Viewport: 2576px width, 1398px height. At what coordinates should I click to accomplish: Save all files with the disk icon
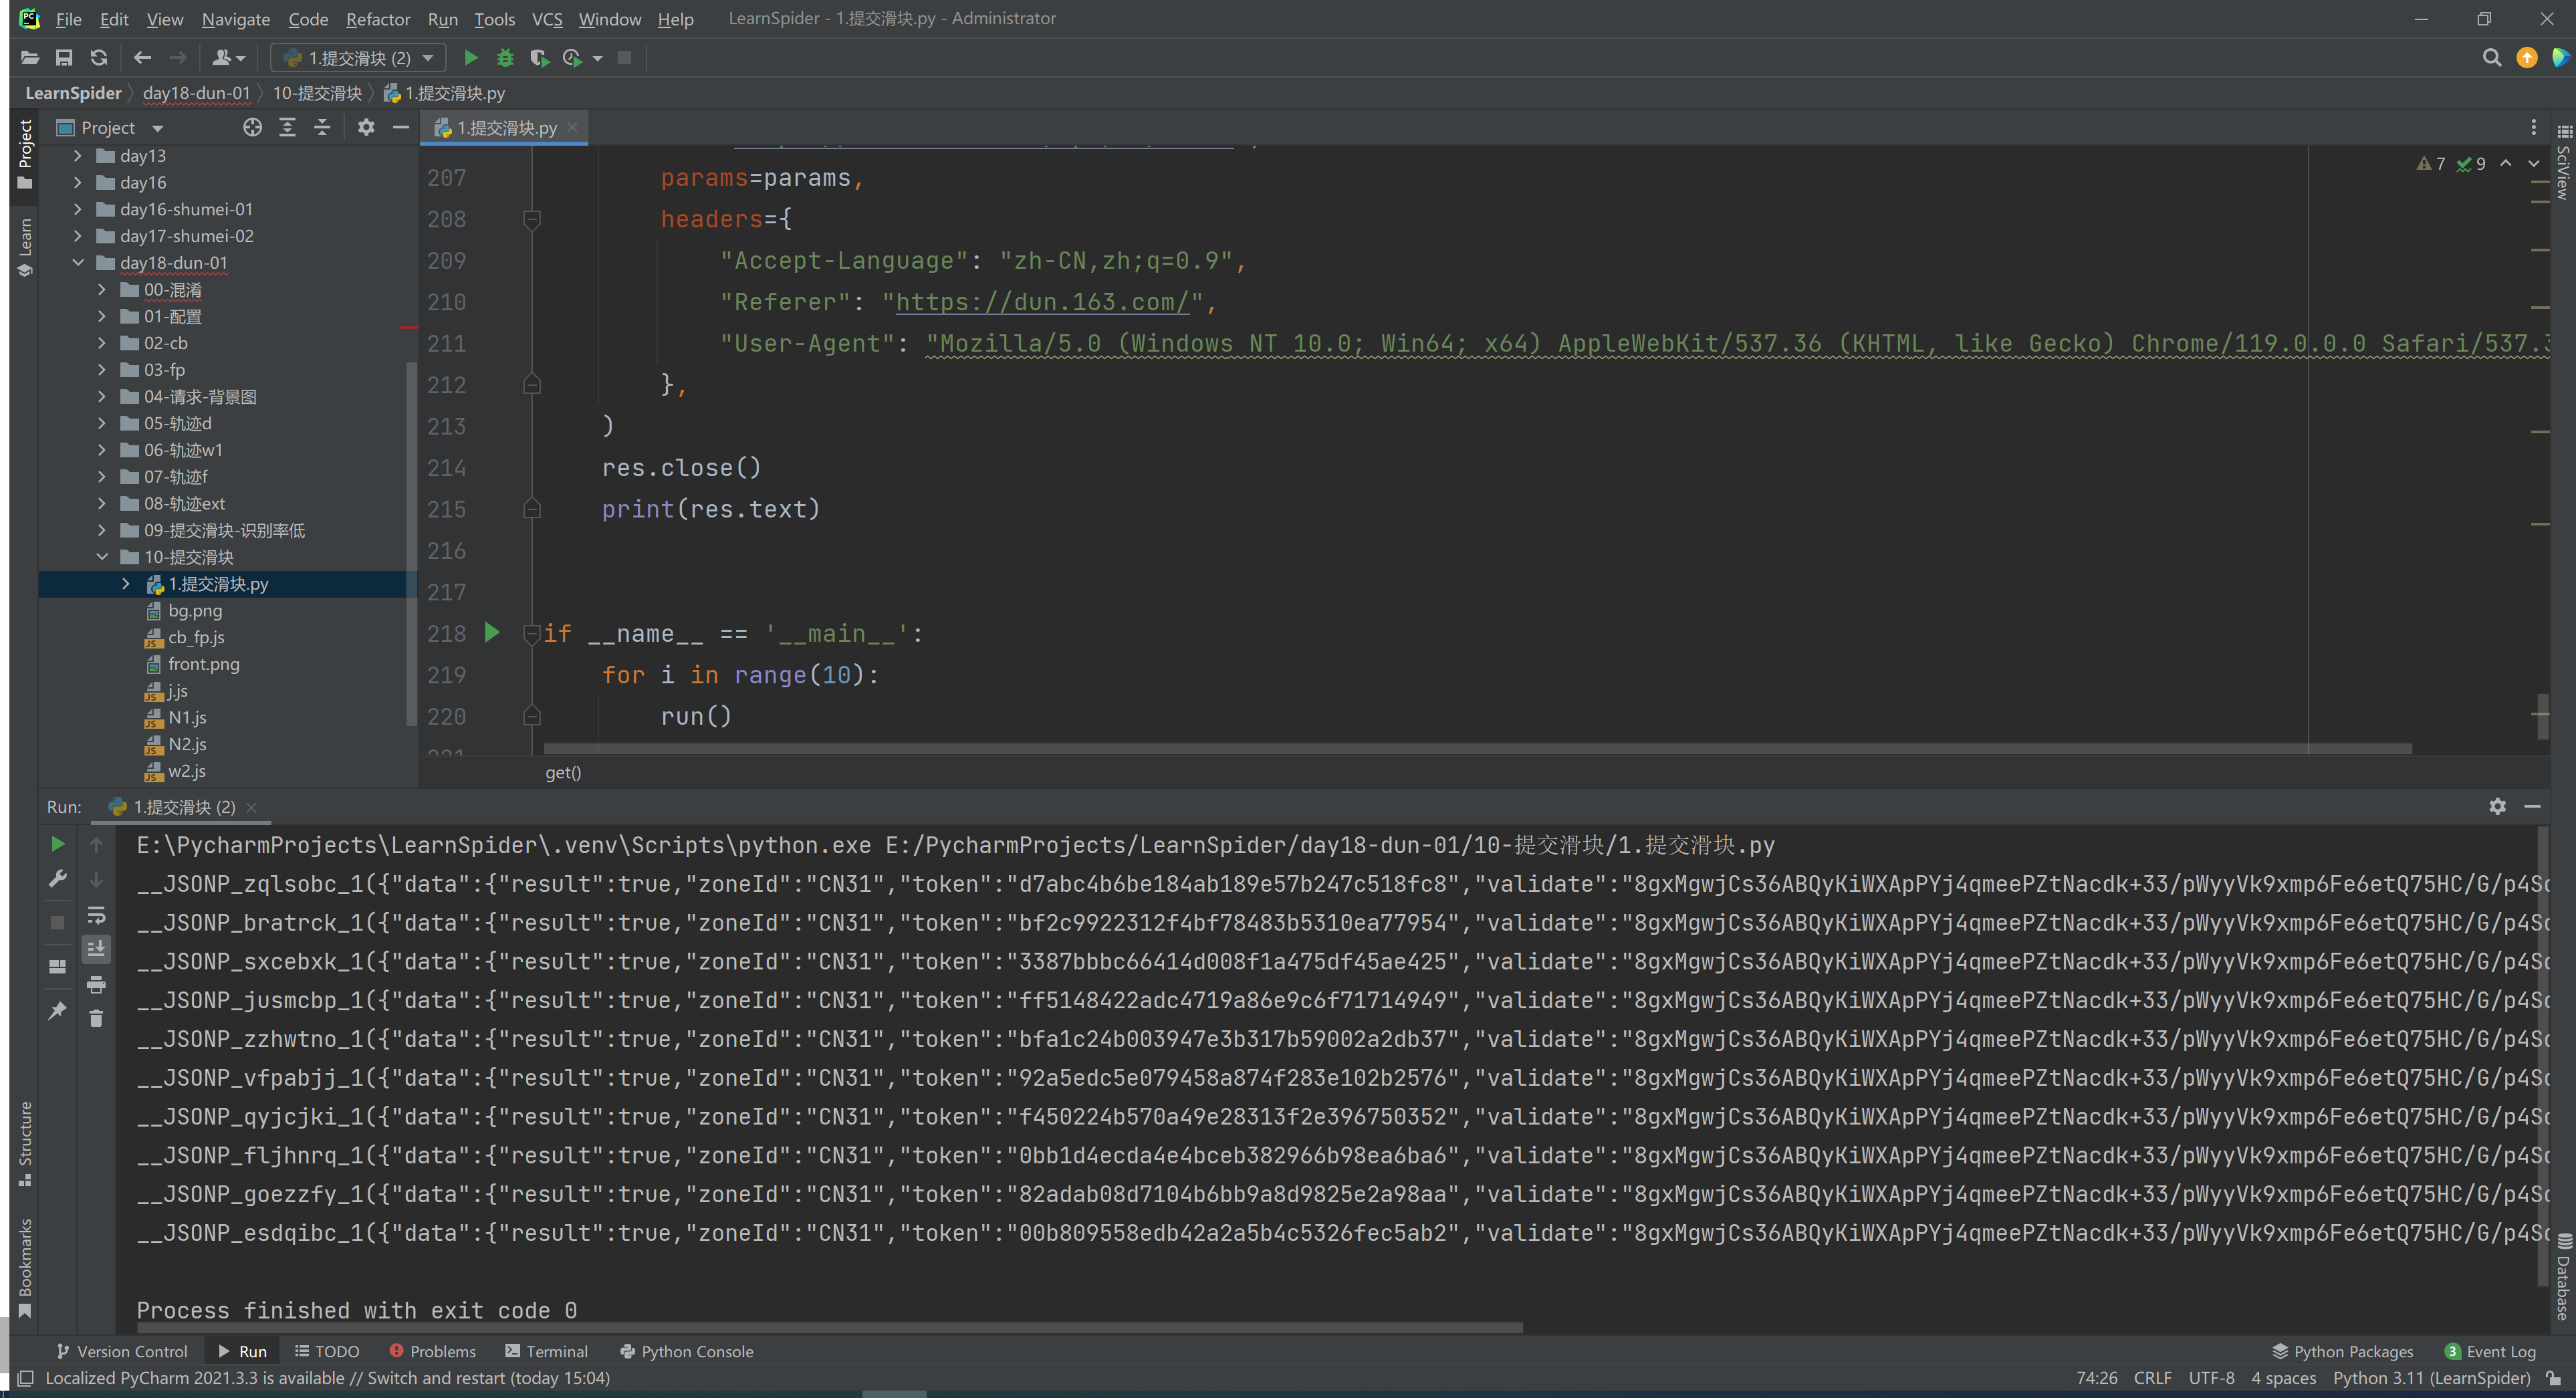coord(64,58)
